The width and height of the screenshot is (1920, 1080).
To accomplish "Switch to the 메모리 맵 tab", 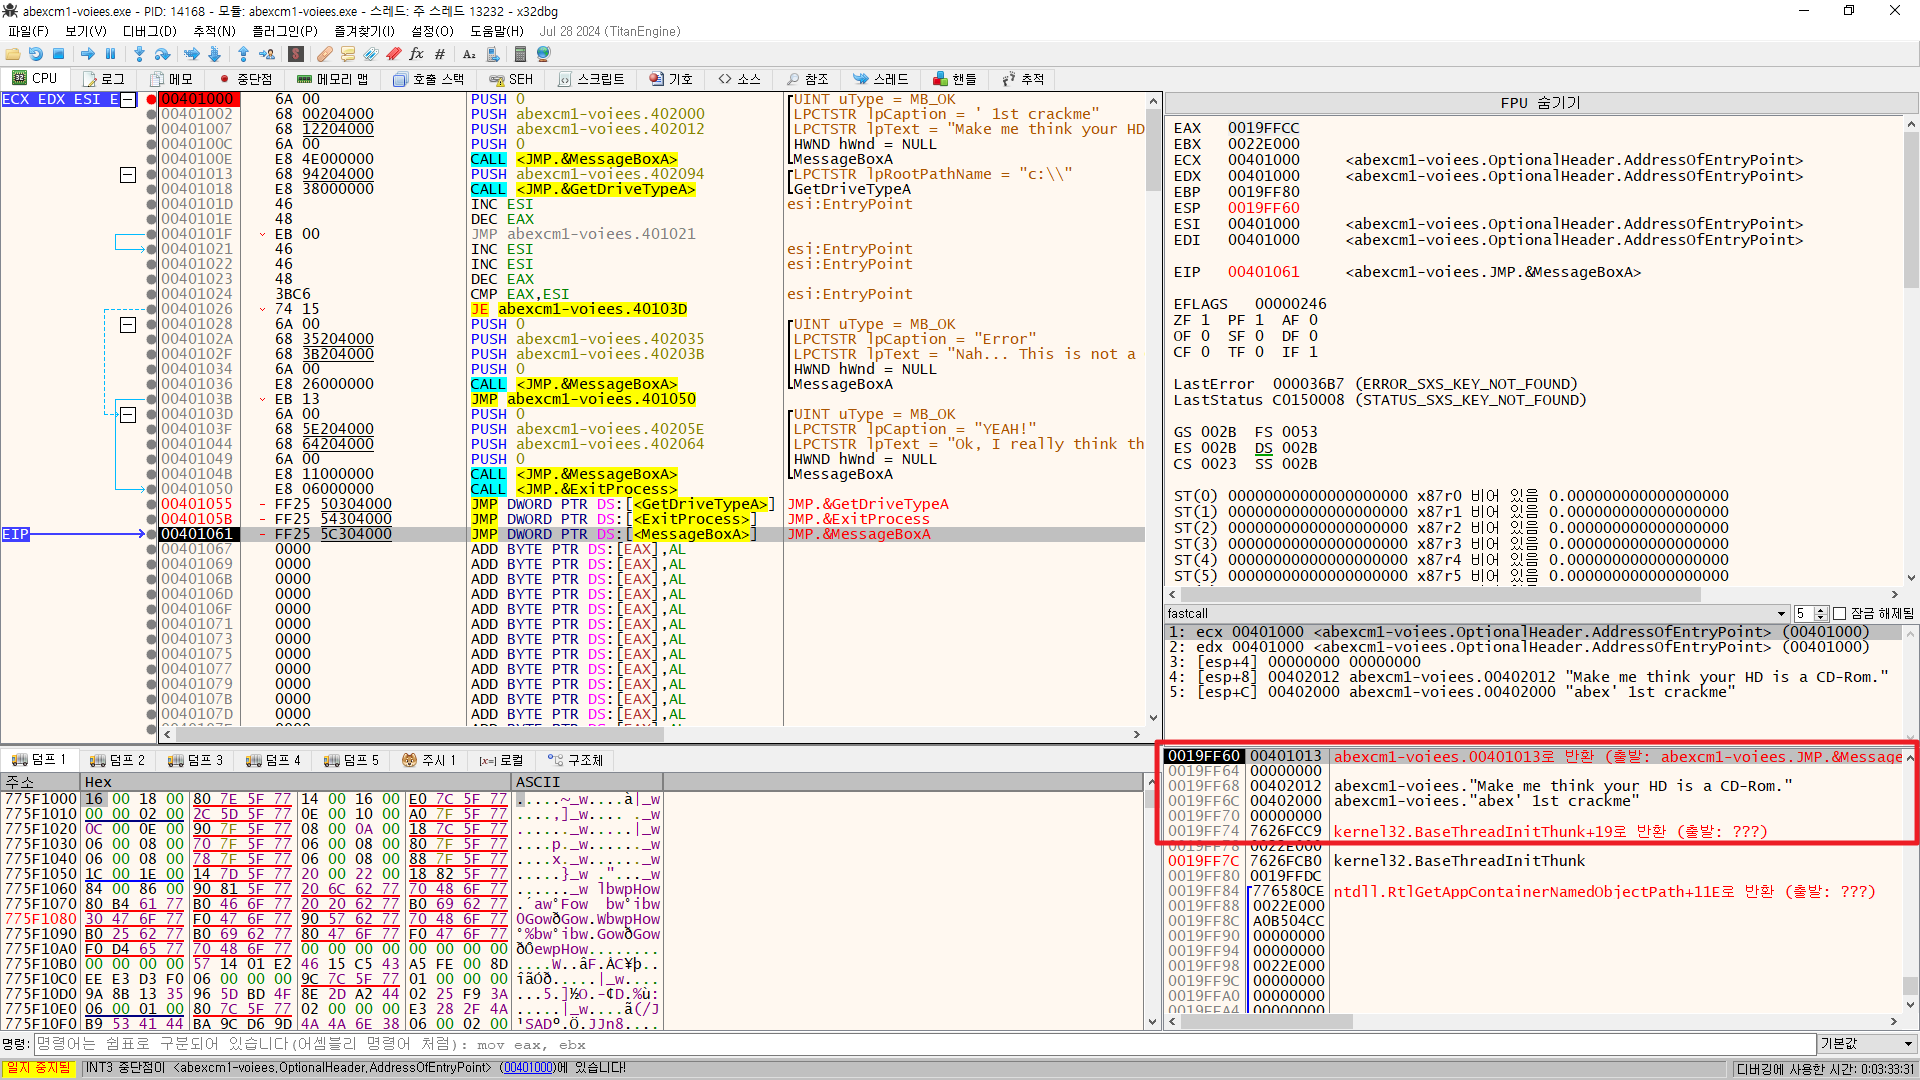I will (333, 79).
